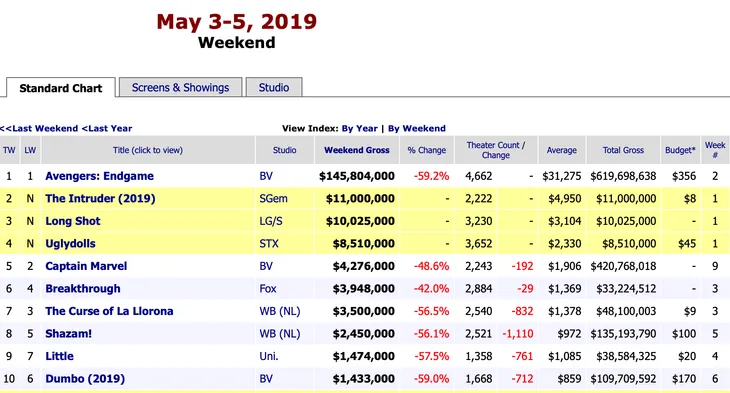Open Dumbo (2019) title link
The image size is (730, 393).
(x=85, y=379)
